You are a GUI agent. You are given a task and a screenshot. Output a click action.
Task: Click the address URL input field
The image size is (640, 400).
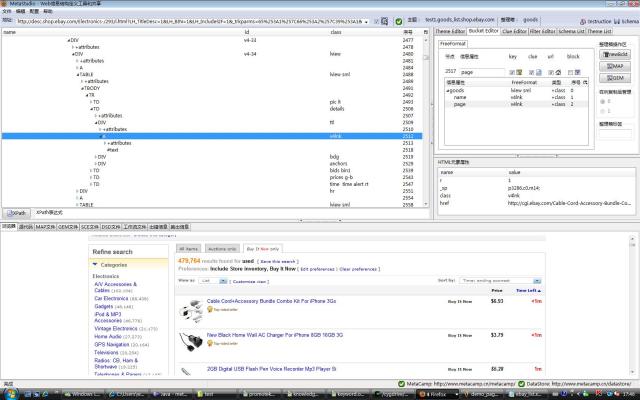click(x=190, y=21)
